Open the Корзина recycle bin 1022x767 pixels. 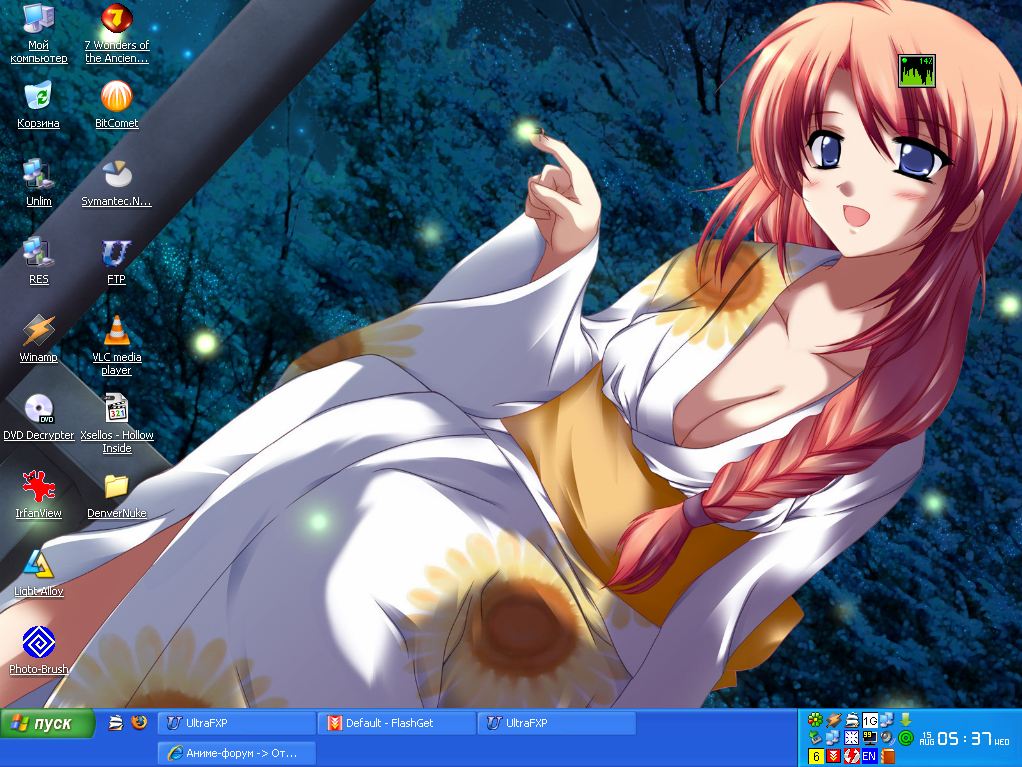(38, 105)
